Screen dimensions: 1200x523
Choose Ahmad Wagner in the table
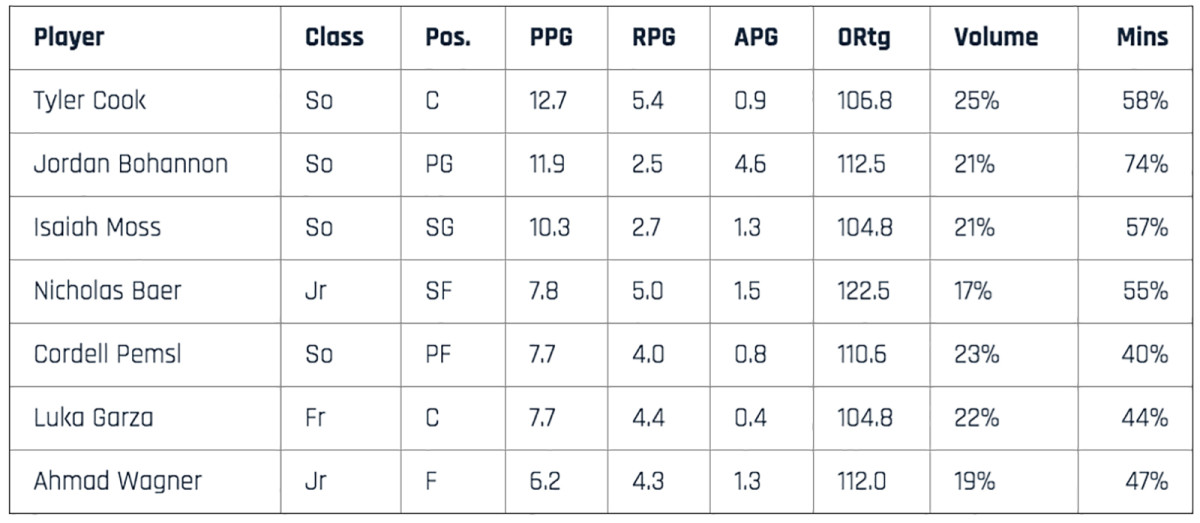(117, 481)
